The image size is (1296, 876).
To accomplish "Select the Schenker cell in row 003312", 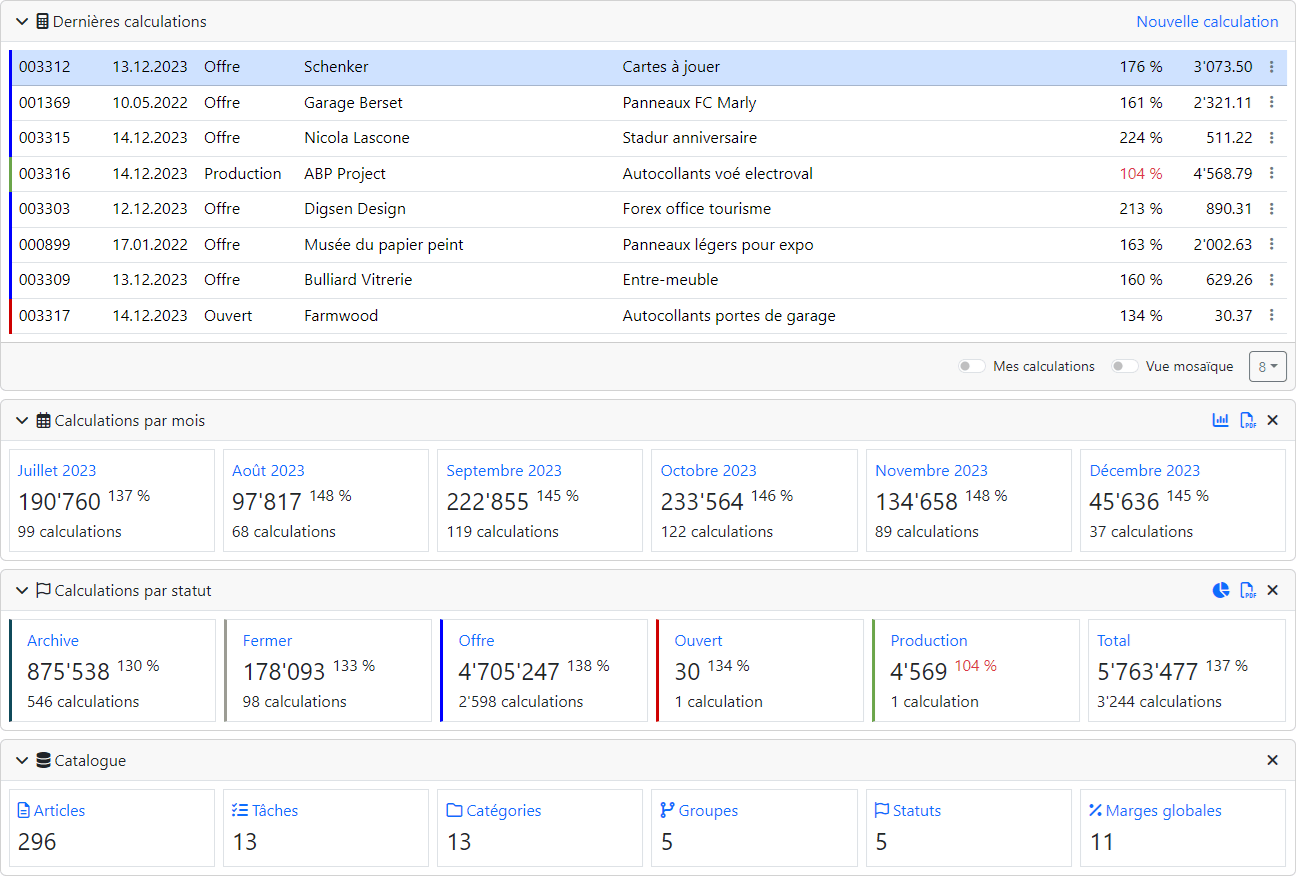I will [336, 67].
